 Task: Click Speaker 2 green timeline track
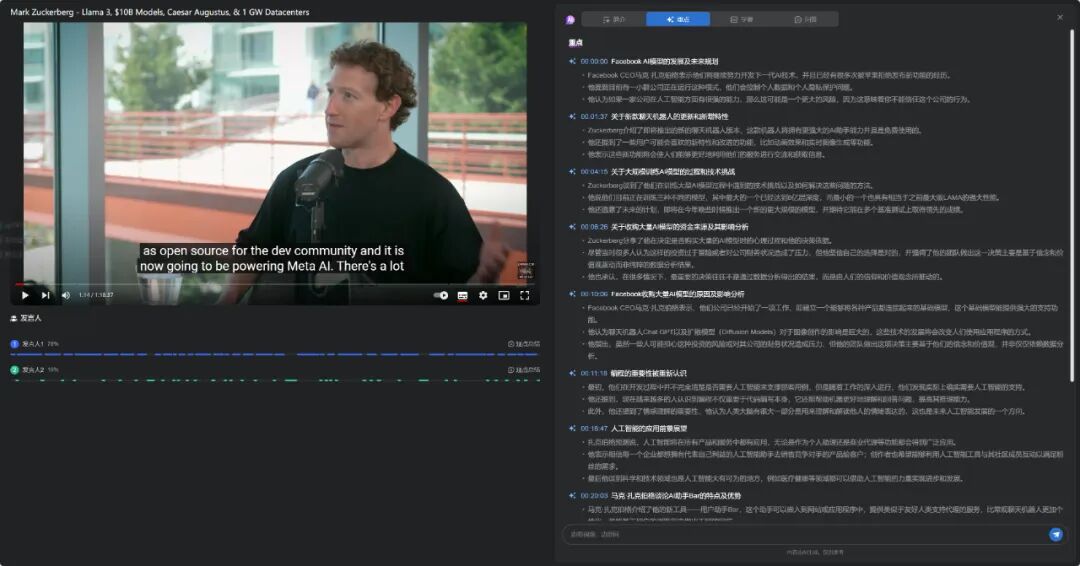(275, 380)
